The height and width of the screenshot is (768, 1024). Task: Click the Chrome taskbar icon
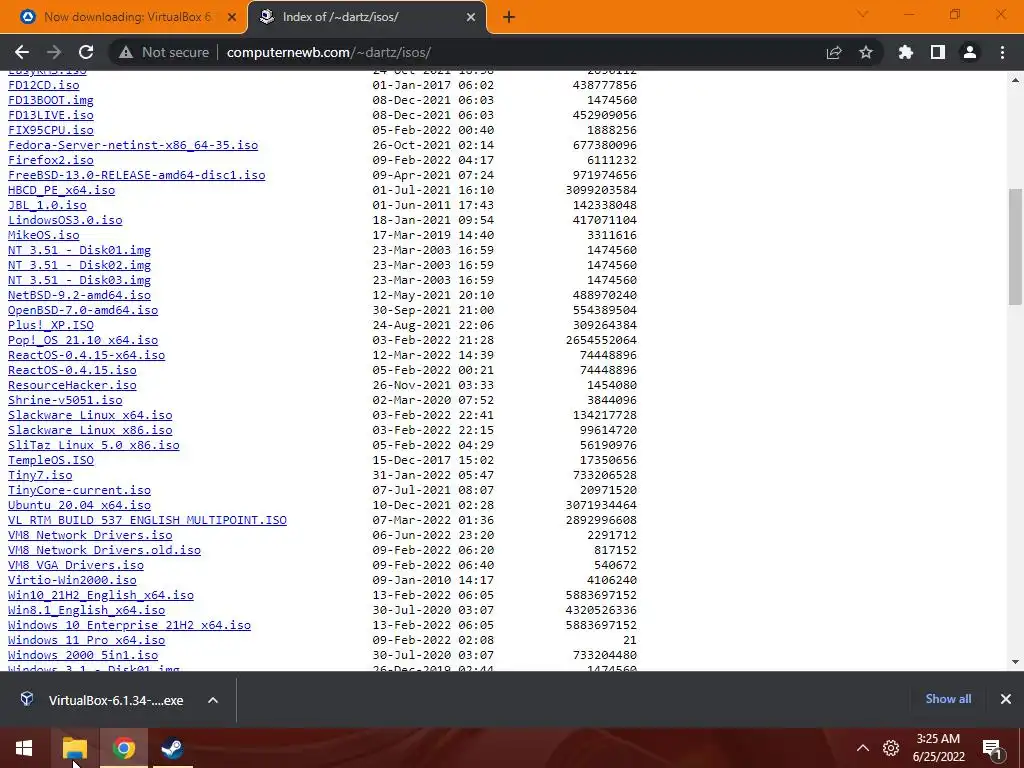(123, 748)
